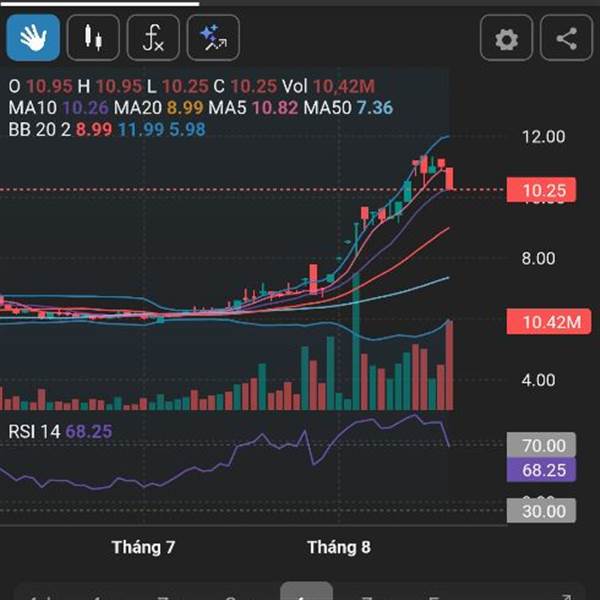This screenshot has height=600, width=600.
Task: Open the fx indicators menu
Action: coord(153,38)
